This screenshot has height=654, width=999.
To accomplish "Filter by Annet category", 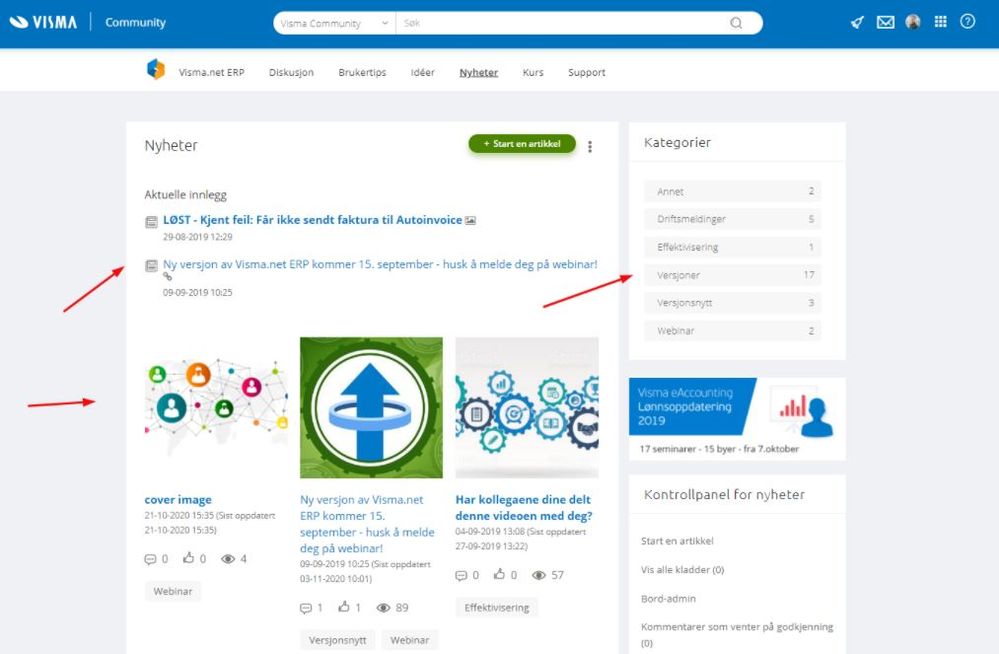I will coord(733,191).
